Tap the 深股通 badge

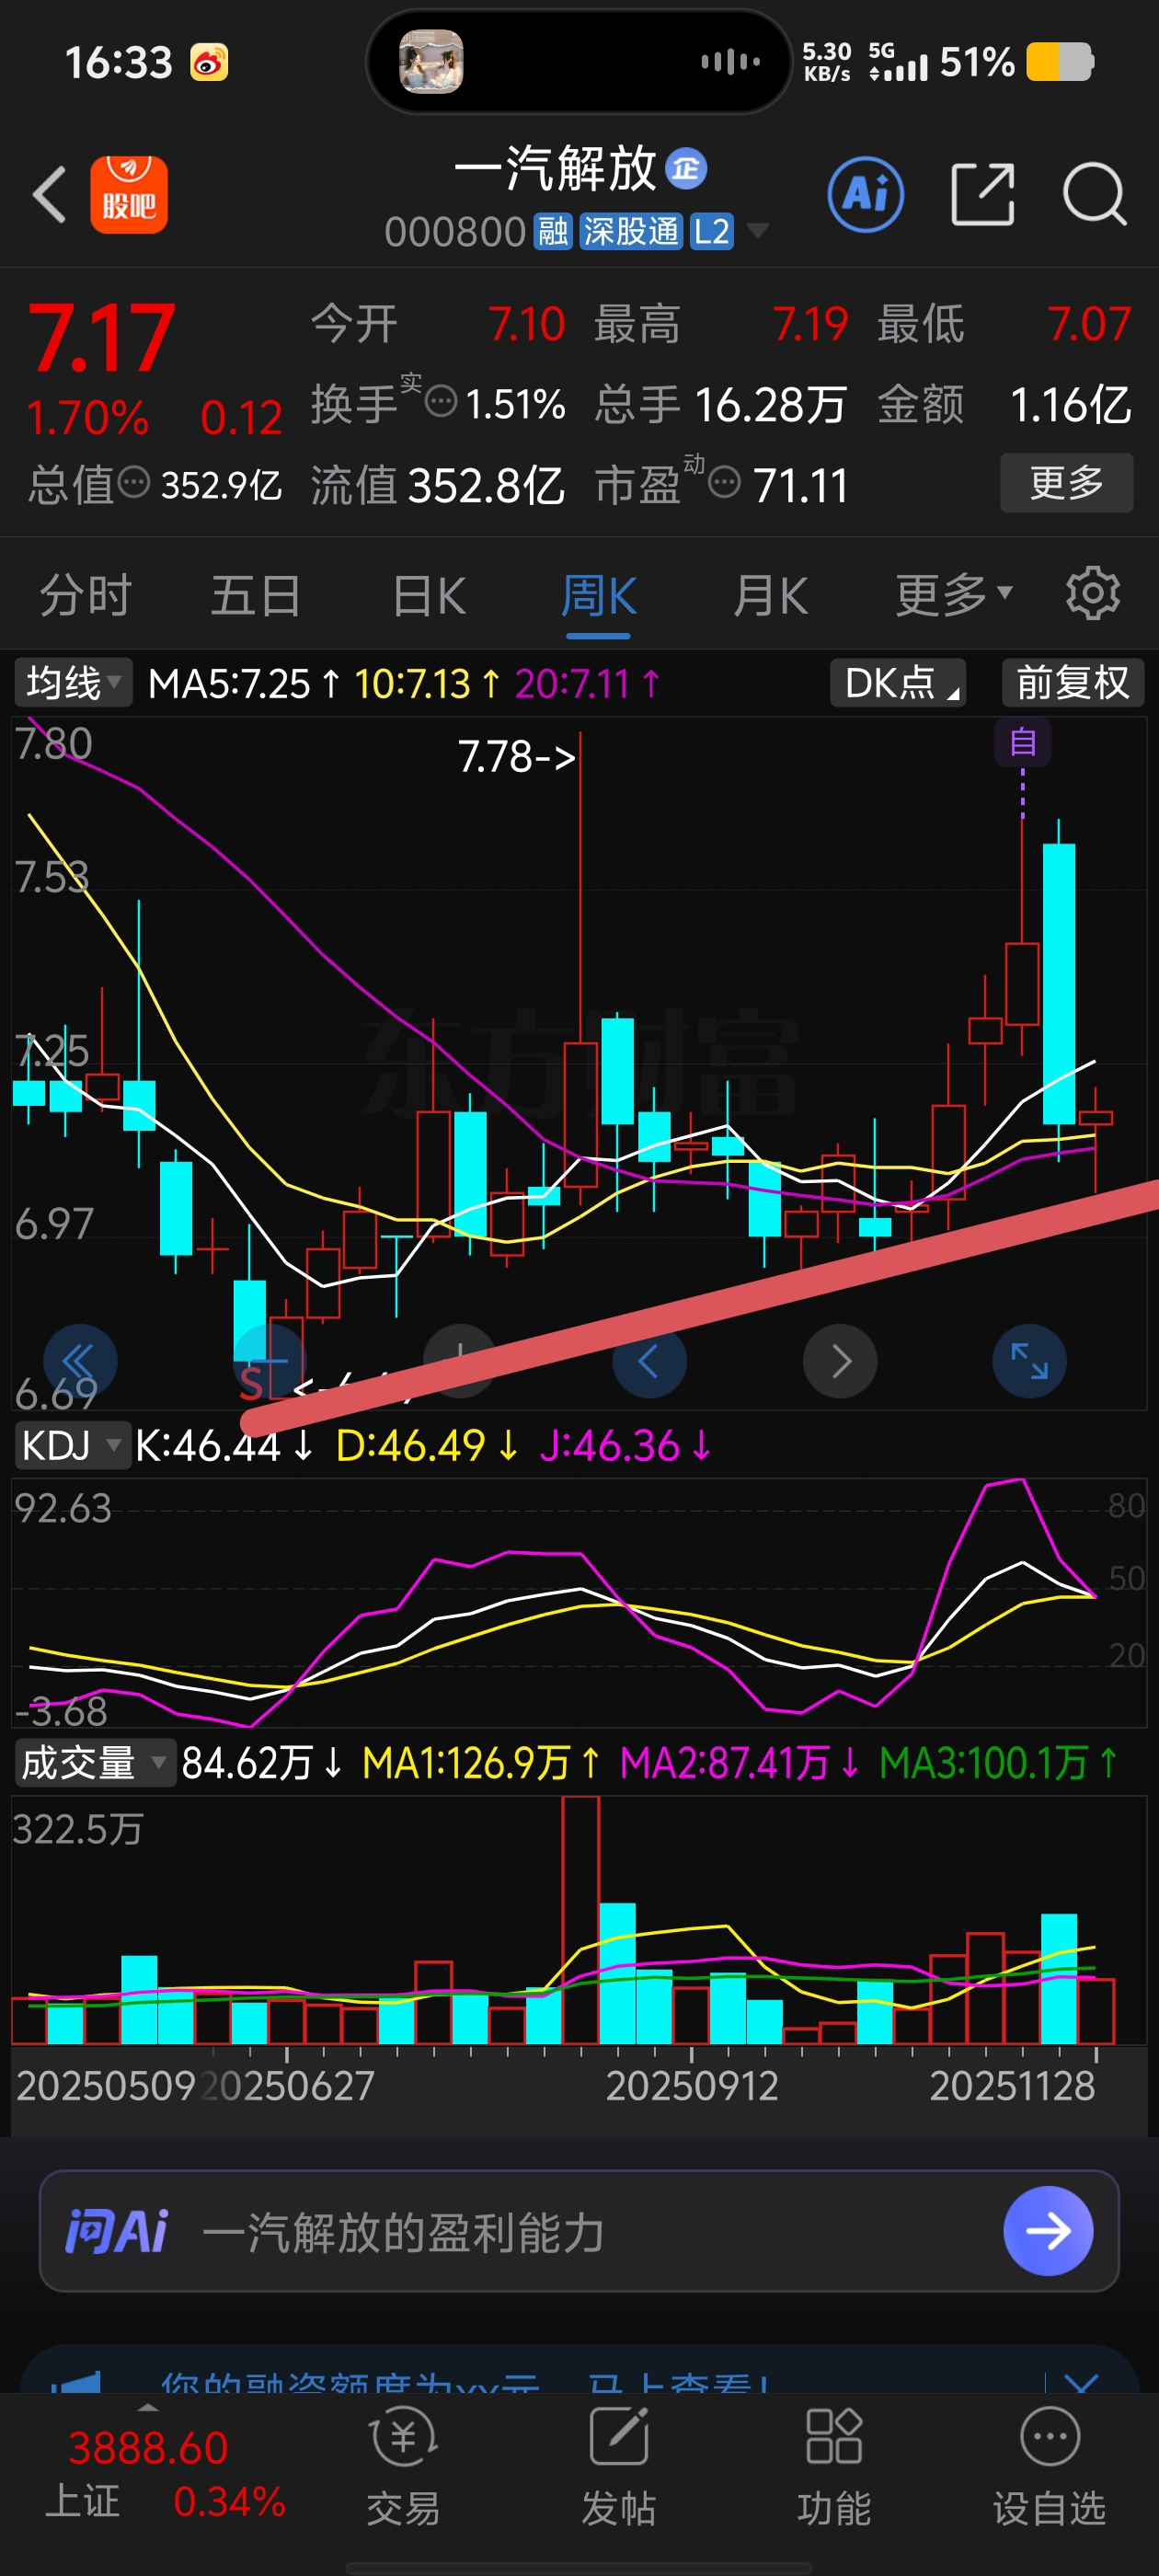pyautogui.click(x=630, y=232)
